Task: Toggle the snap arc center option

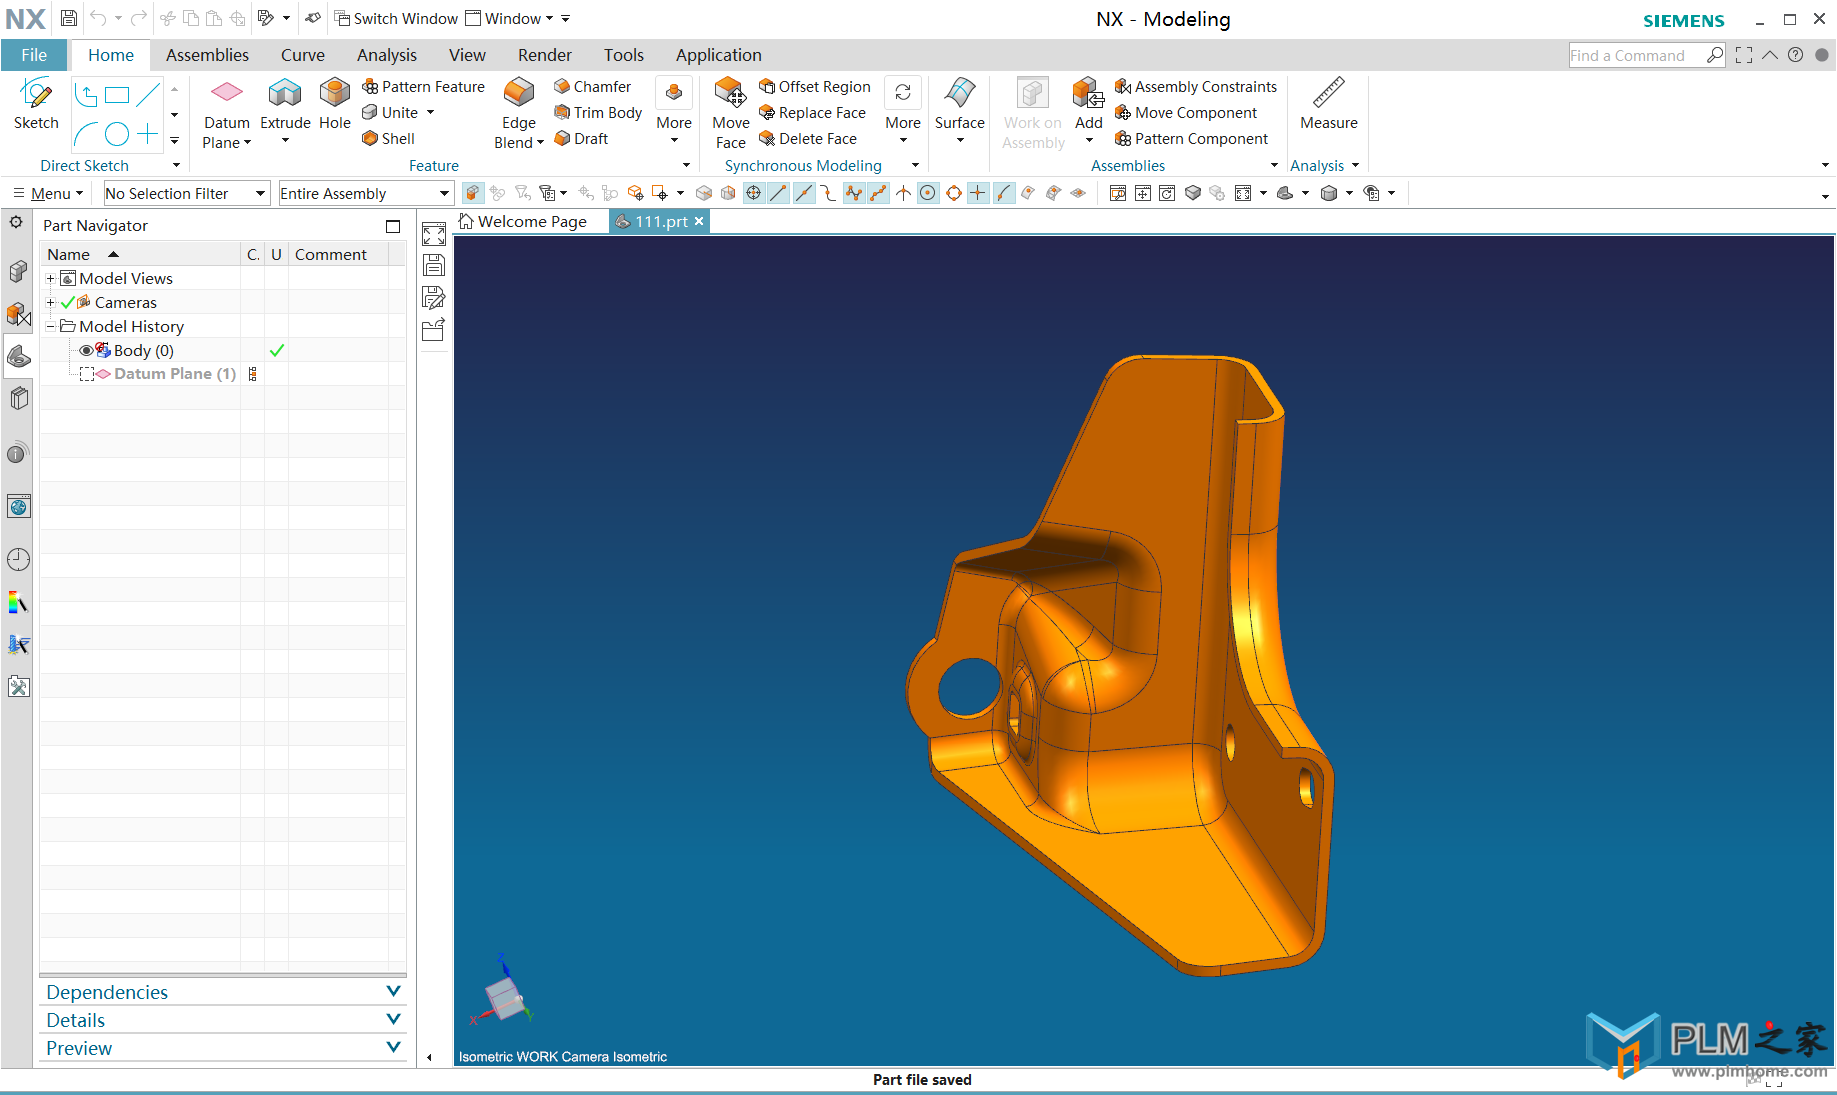Action: click(928, 193)
